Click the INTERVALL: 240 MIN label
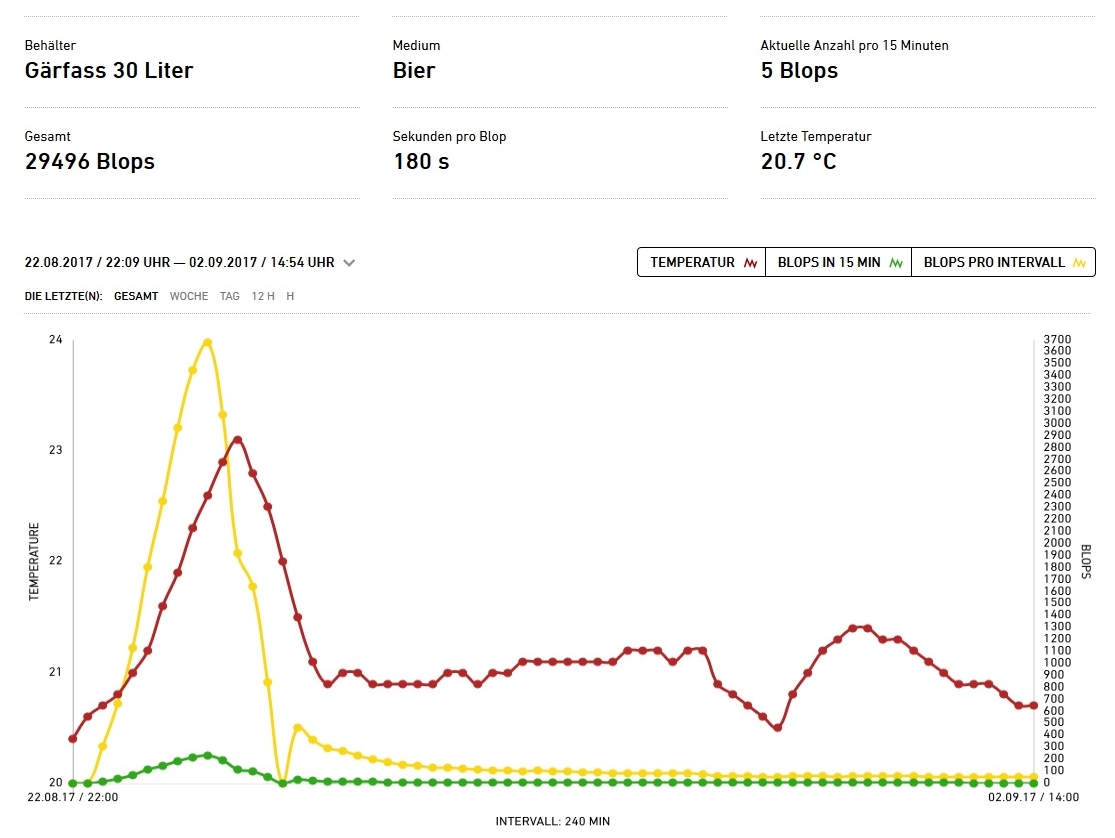Screen dimensions: 1115x838 pos(552,821)
